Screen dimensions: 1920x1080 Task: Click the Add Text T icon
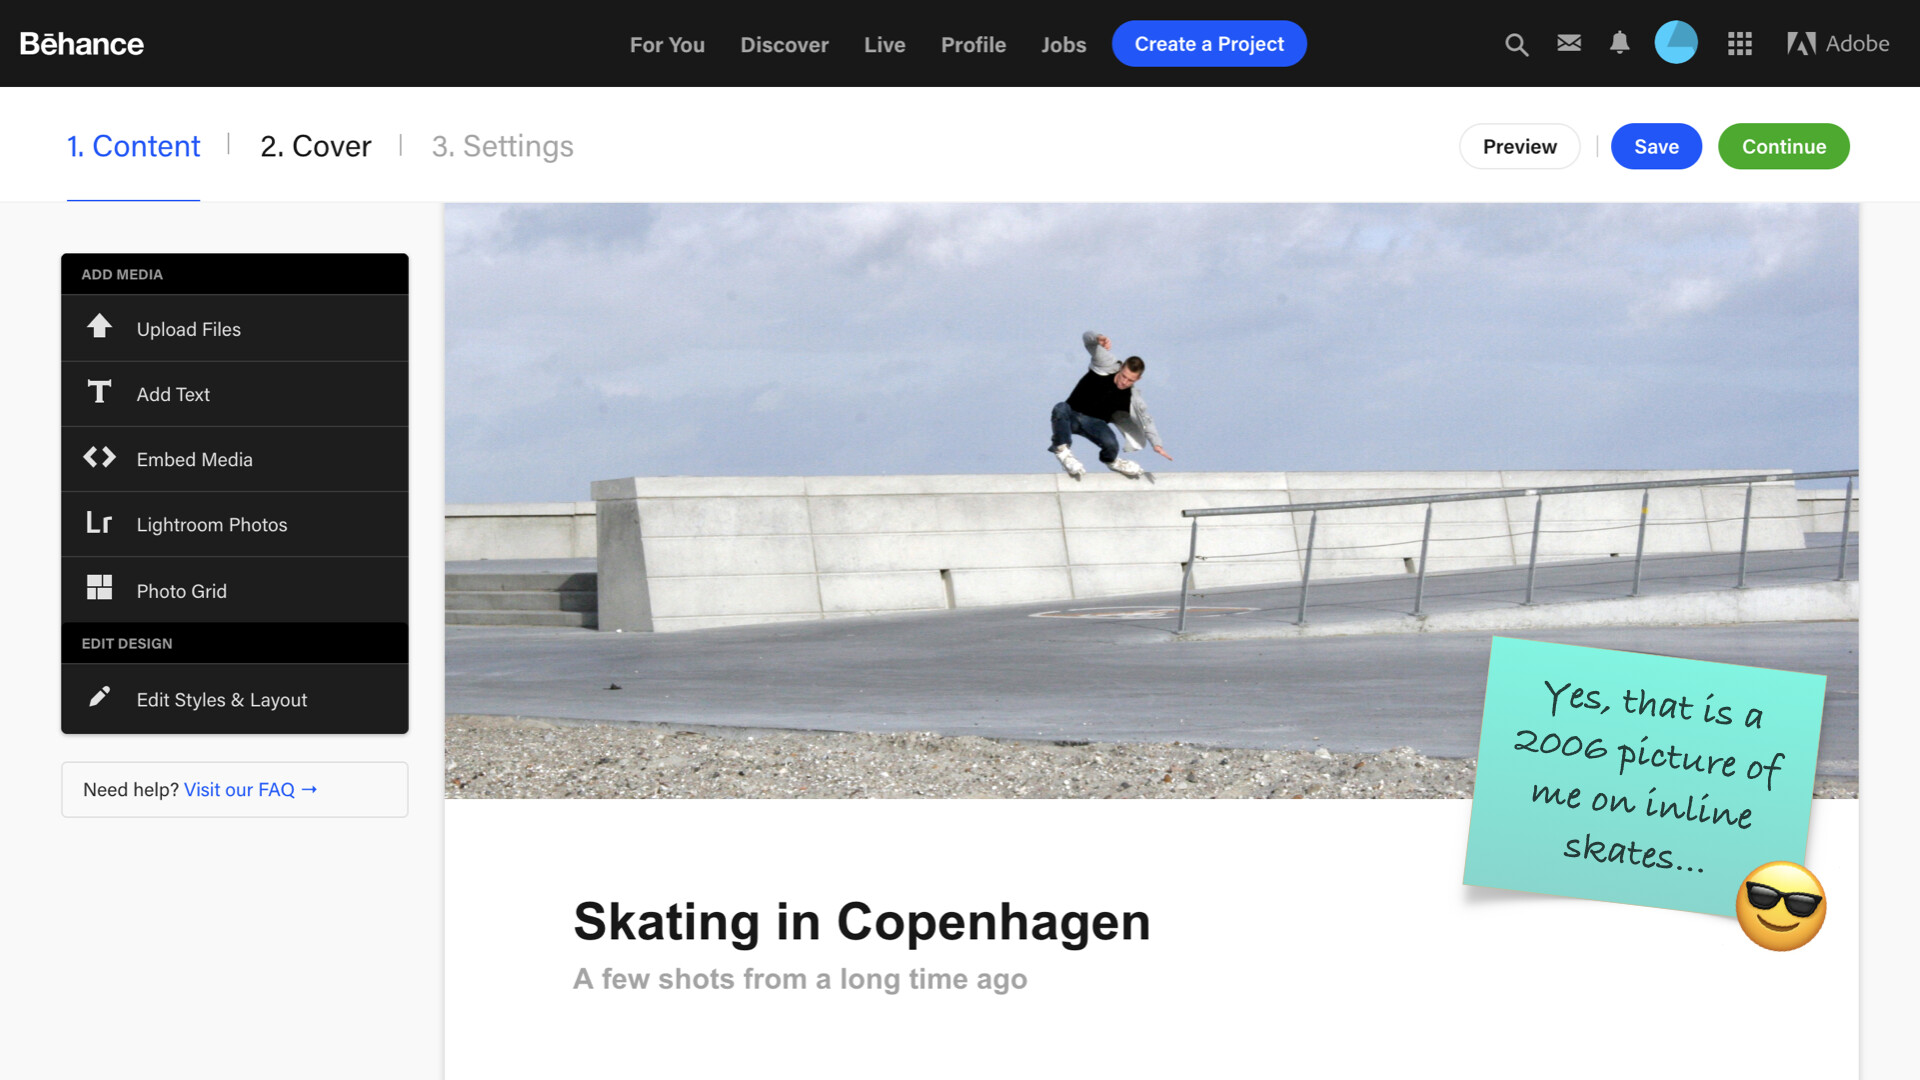click(99, 392)
